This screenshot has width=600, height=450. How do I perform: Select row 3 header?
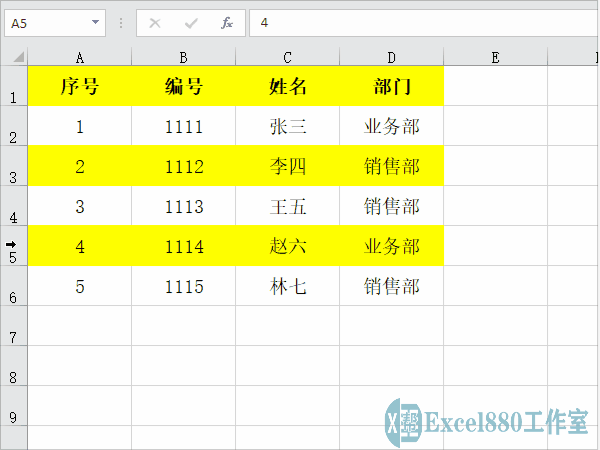pyautogui.click(x=13, y=166)
